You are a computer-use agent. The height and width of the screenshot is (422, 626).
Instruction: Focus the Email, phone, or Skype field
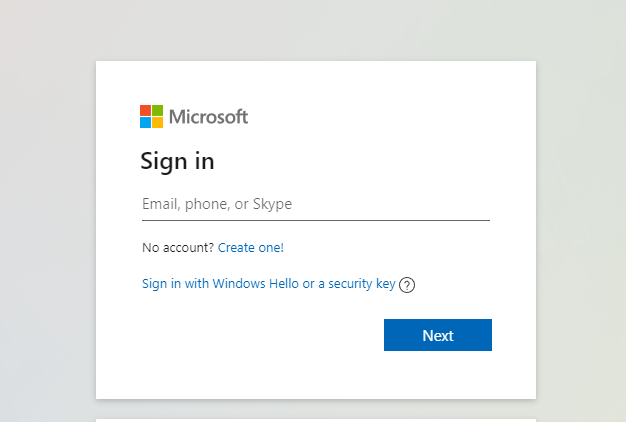pyautogui.click(x=316, y=204)
